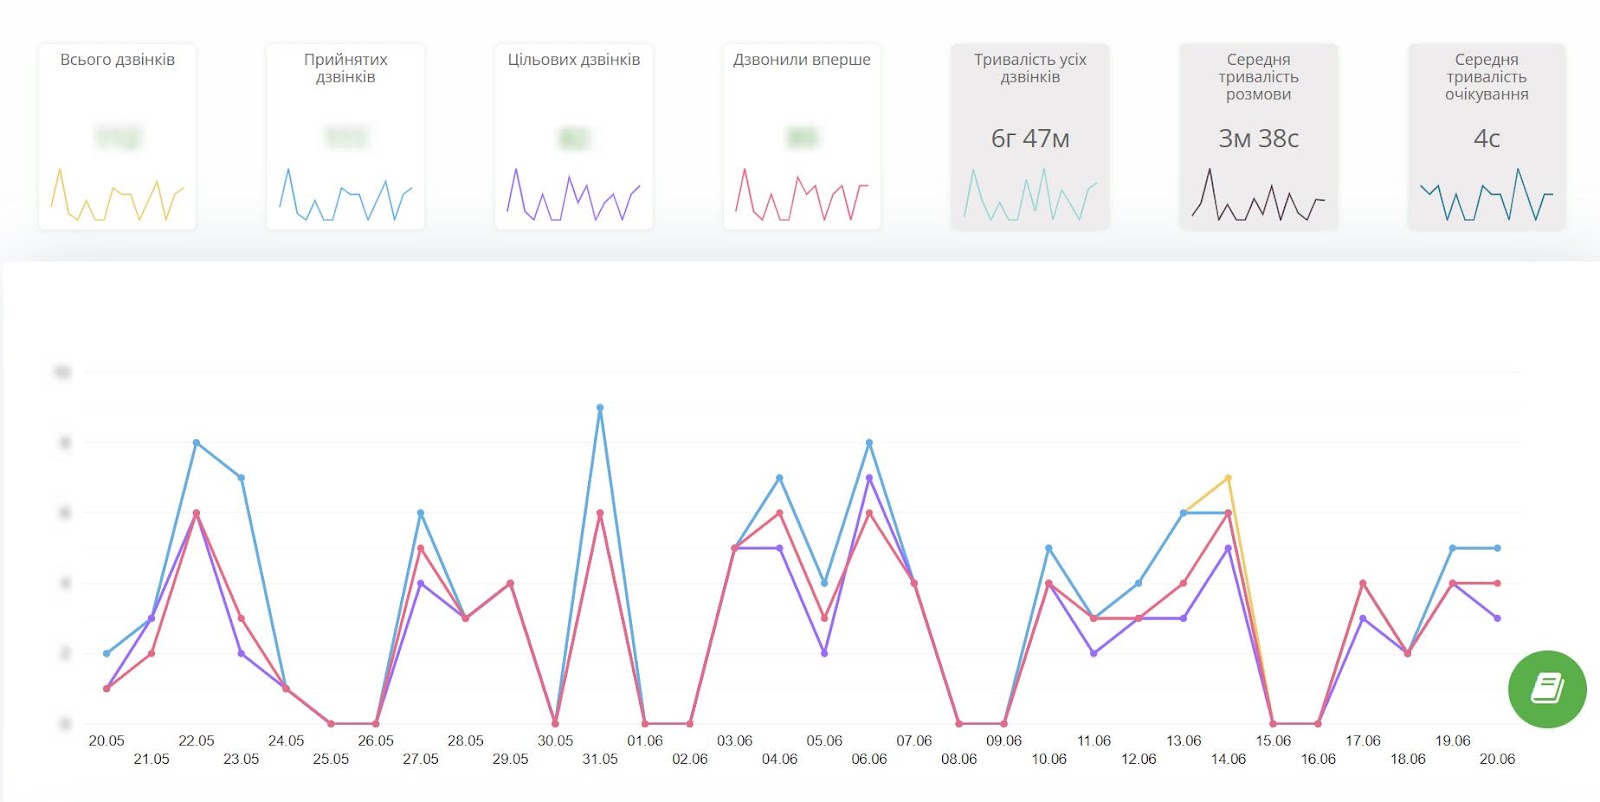1600x802 pixels.
Task: Click the 4с average wait value
Action: 1487,139
